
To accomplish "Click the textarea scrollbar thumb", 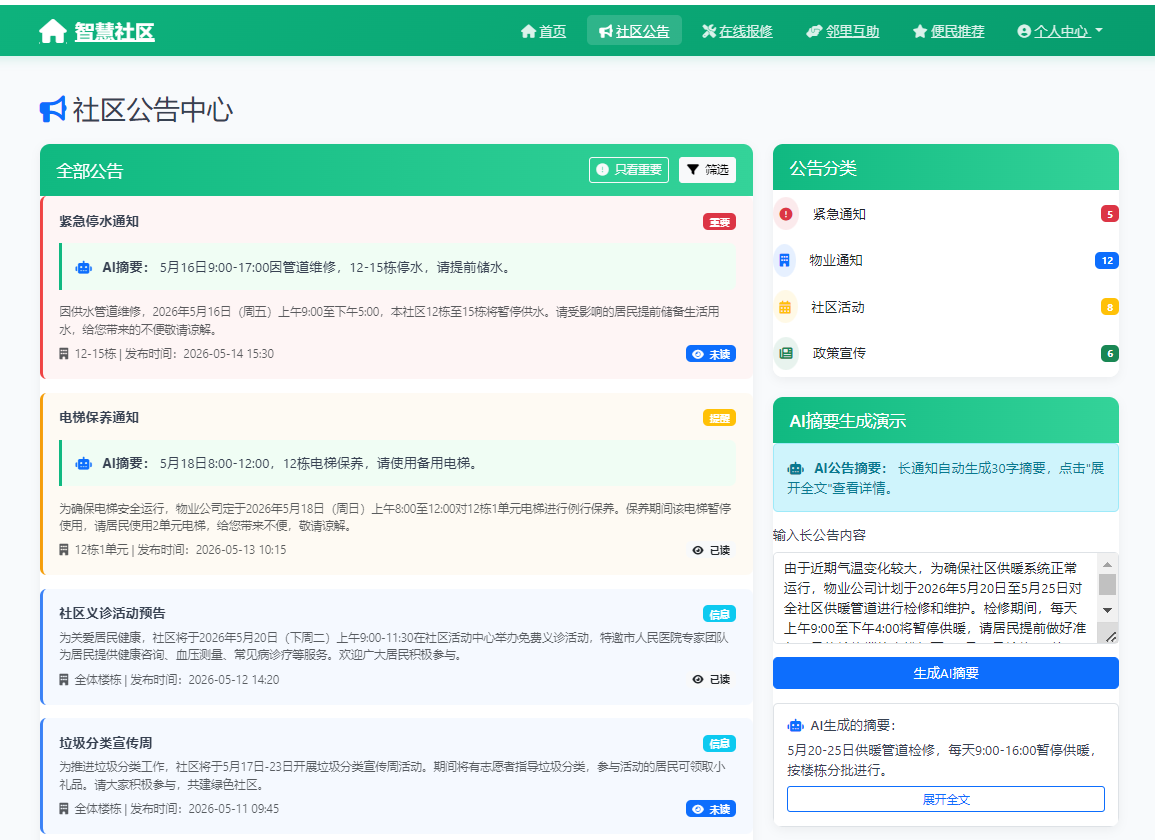I will 1107,584.
